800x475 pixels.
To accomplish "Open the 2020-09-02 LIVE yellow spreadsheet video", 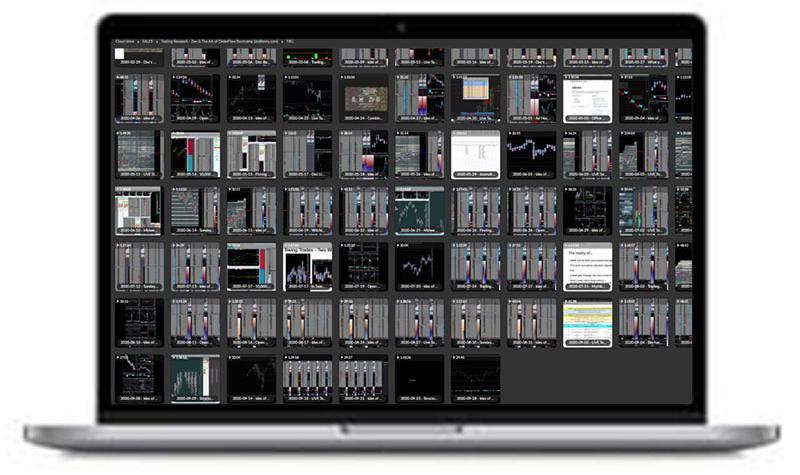I will click(x=587, y=322).
